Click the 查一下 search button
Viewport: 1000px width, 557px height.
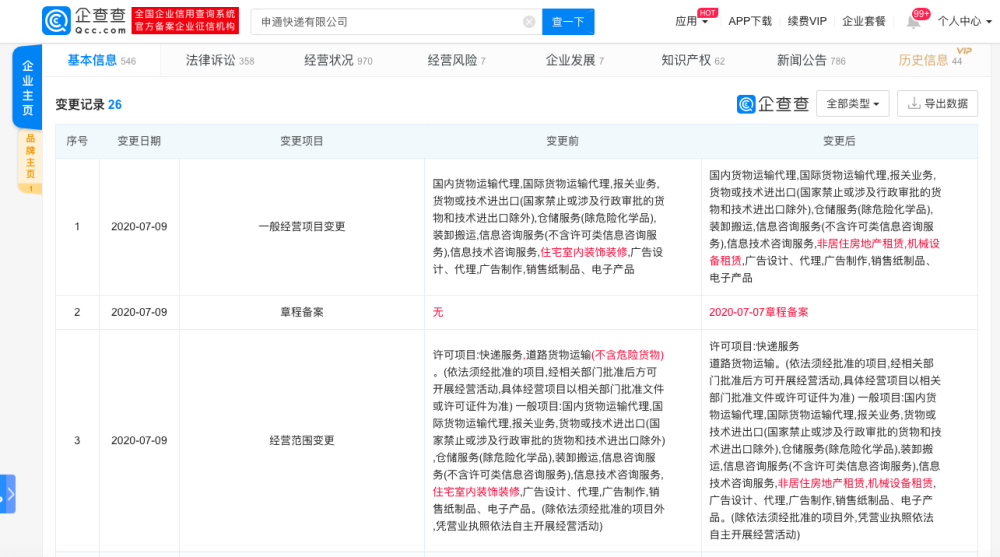[x=568, y=22]
